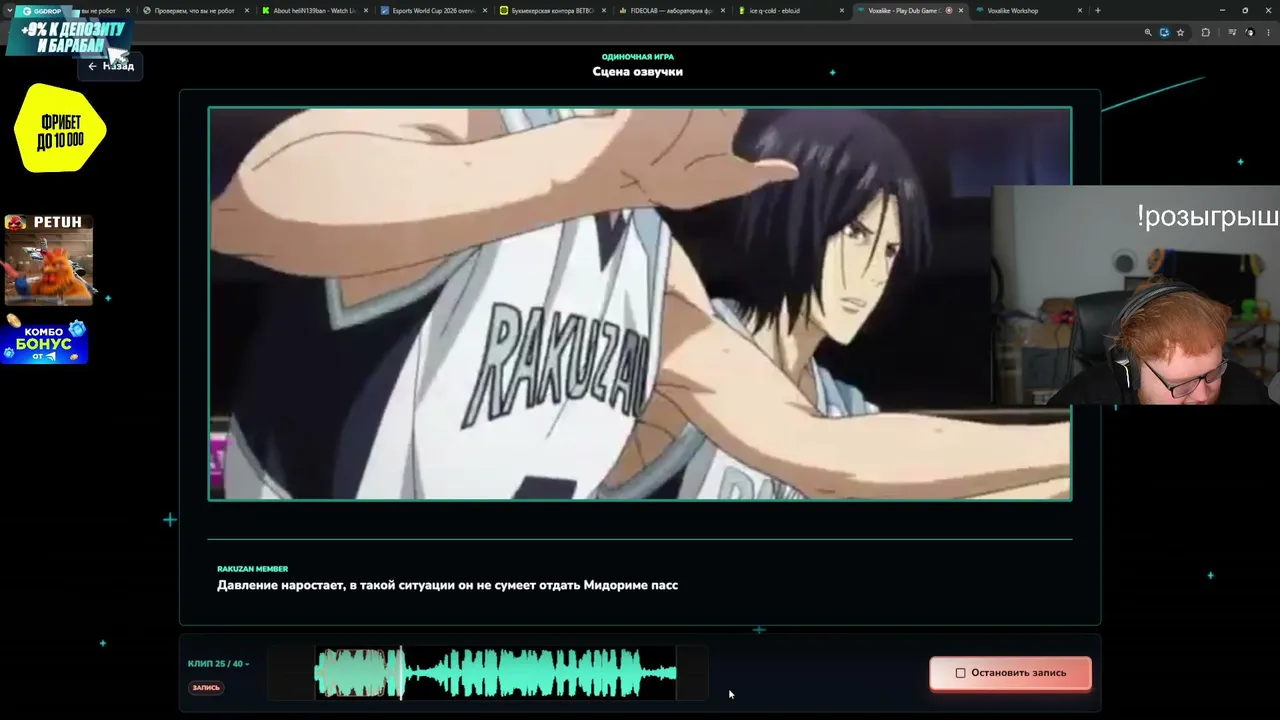Switch to the About heliN139ban tab
1280x720 pixels.
(x=313, y=11)
